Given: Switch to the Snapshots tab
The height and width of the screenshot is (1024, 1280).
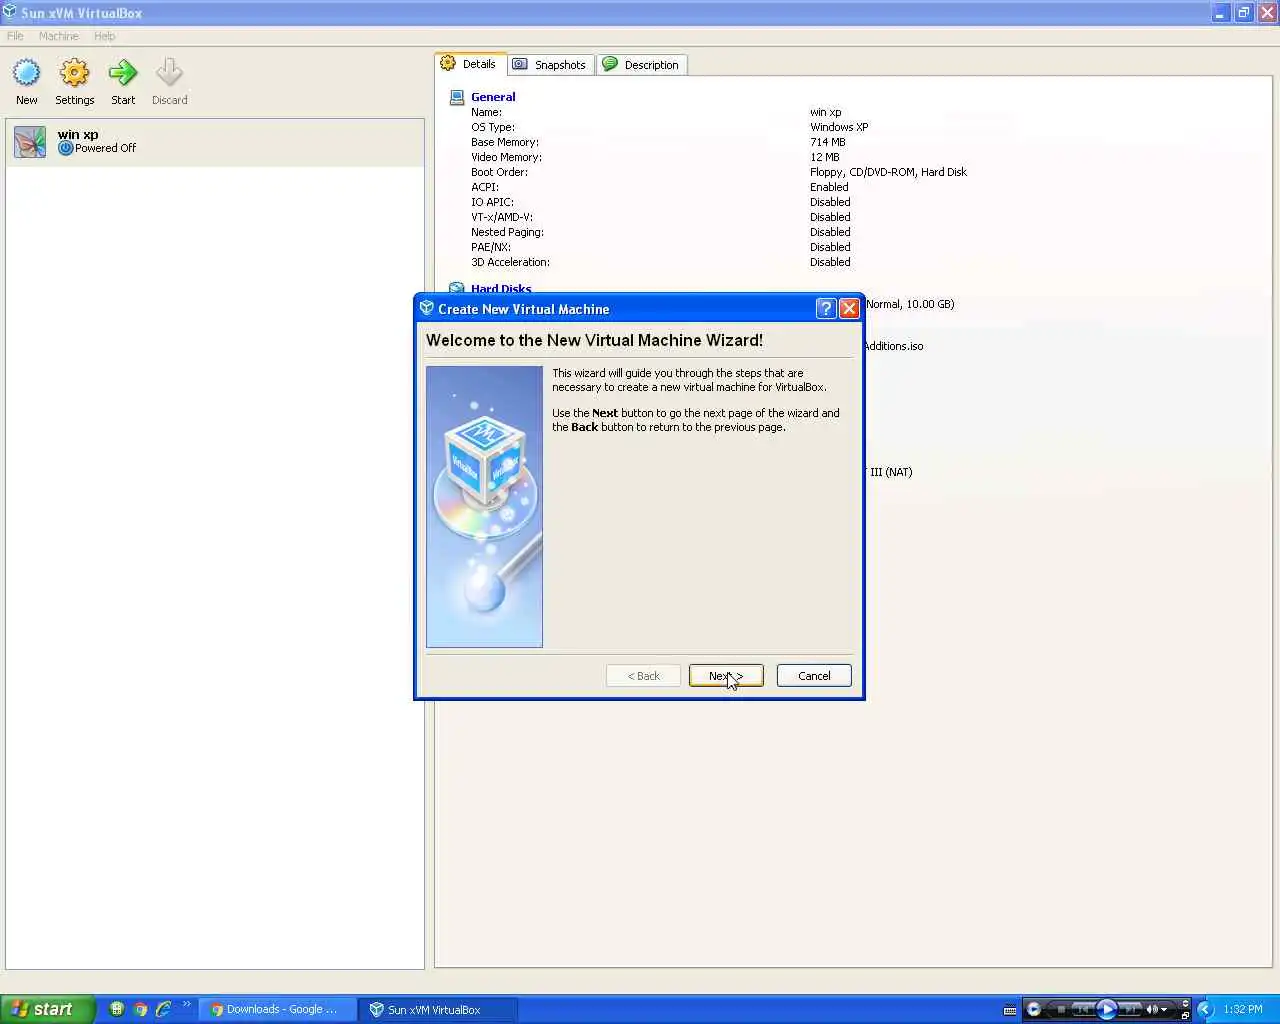Looking at the screenshot, I should [551, 65].
